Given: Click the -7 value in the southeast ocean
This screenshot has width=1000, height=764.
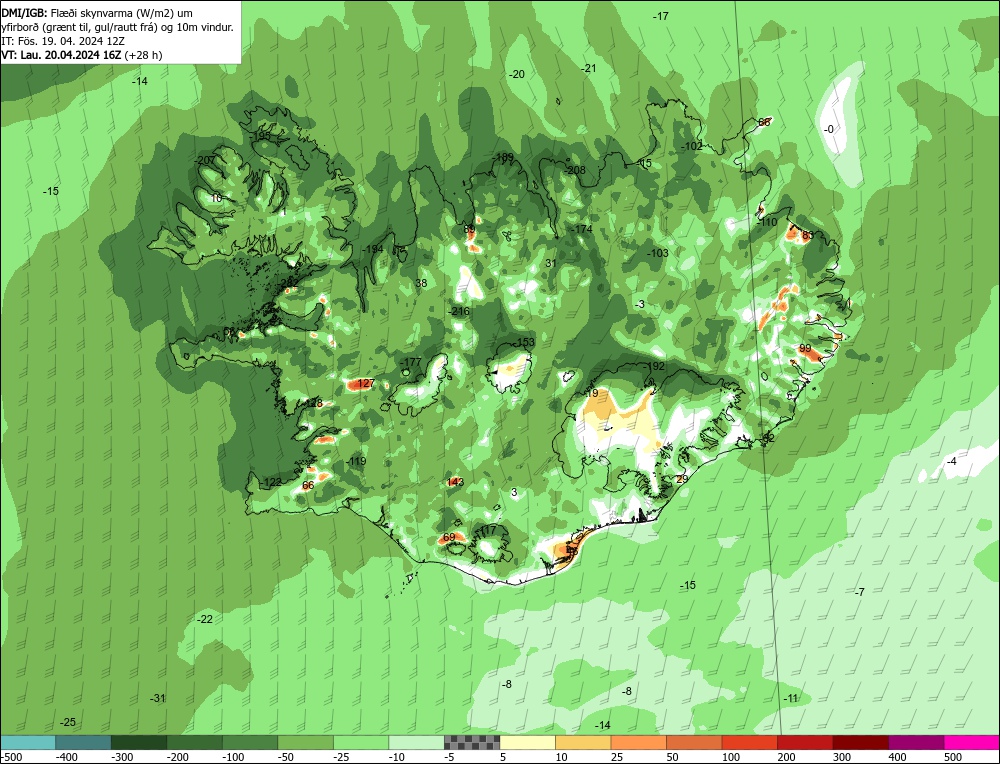Looking at the screenshot, I should tap(860, 592).
